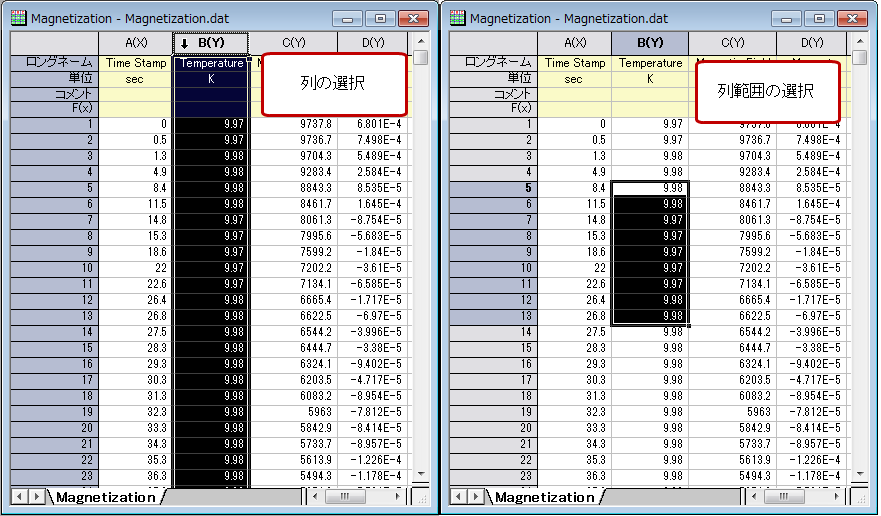Click horizontal scrollbar thumb in right window
The image size is (881, 516).
tap(784, 496)
